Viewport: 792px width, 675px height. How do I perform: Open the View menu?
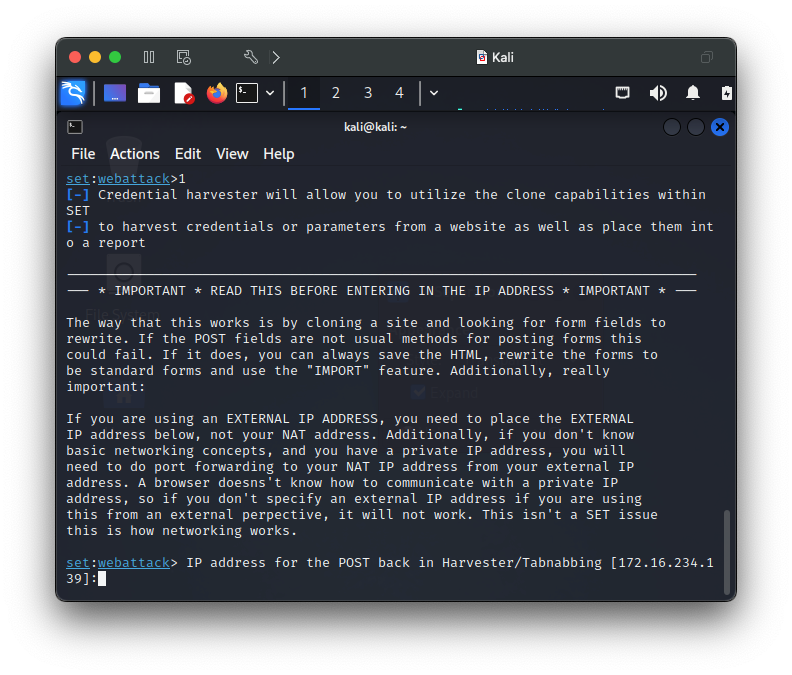pos(232,154)
